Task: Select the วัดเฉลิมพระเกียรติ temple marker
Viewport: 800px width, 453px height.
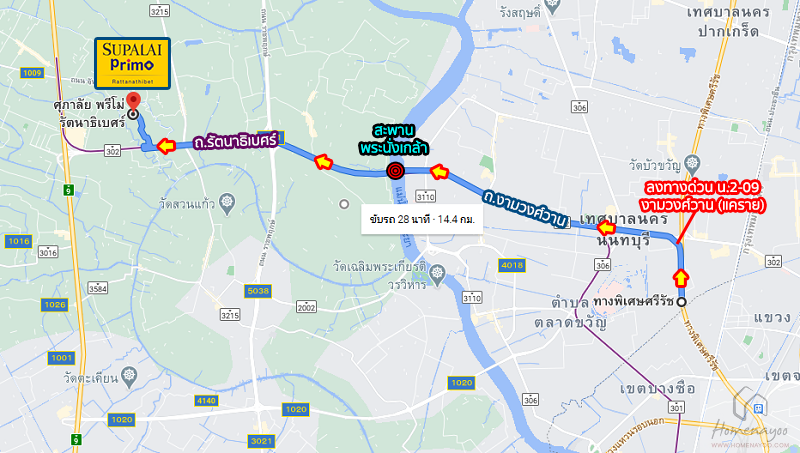Action: (x=437, y=274)
